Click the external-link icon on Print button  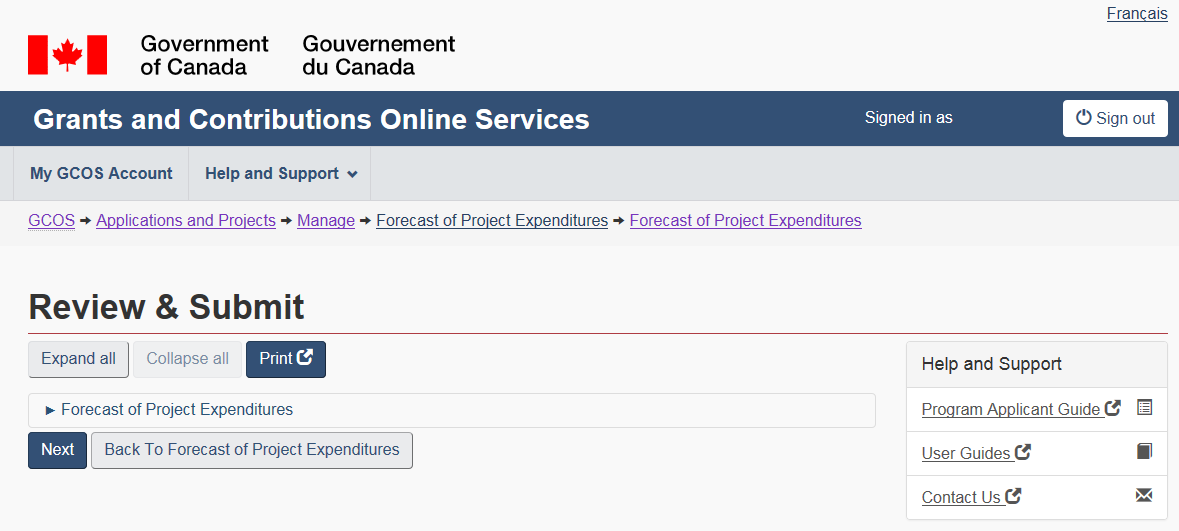(x=305, y=358)
